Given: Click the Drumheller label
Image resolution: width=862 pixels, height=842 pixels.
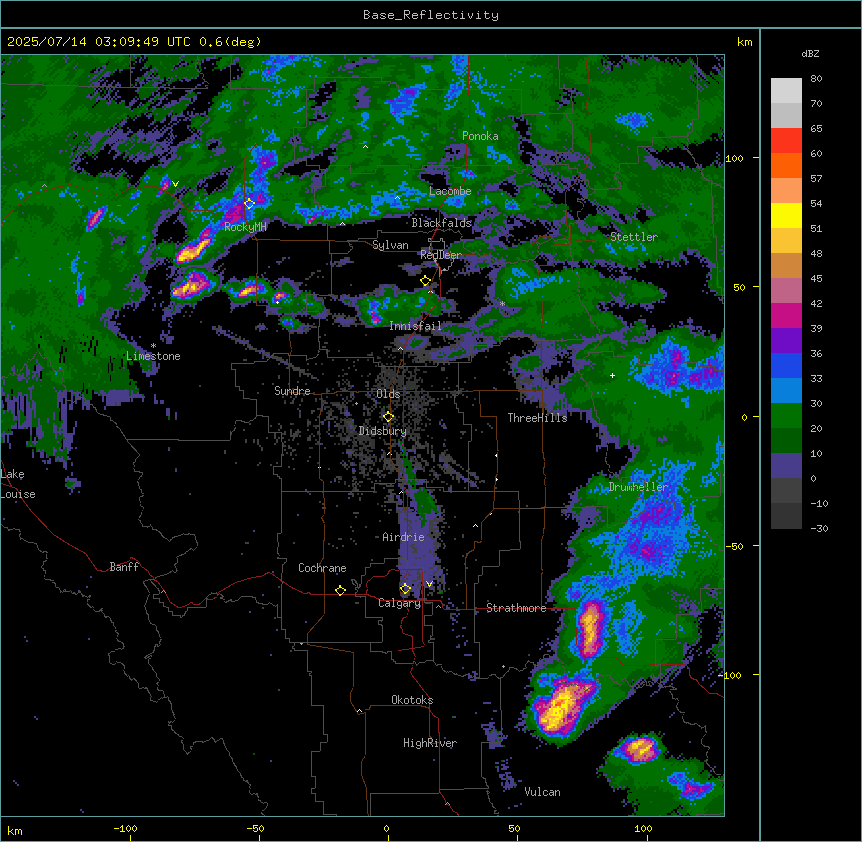Looking at the screenshot, I should click(638, 487).
